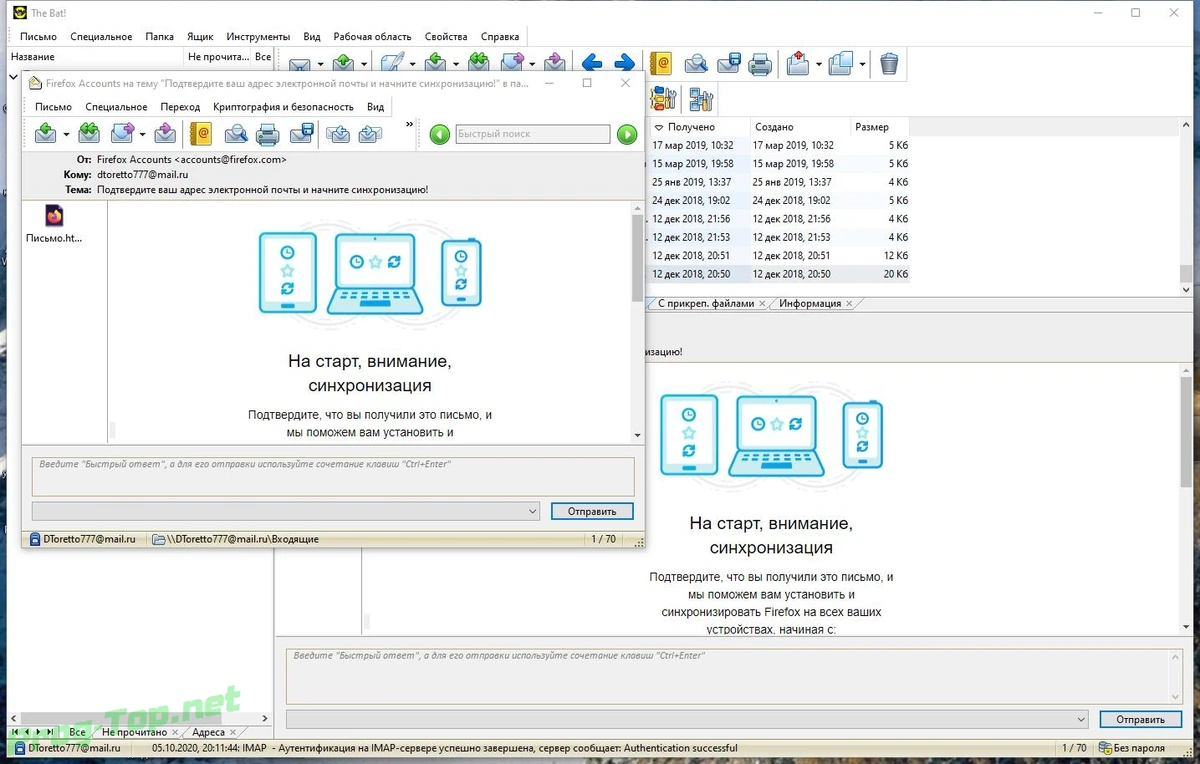Image resolution: width=1200 pixels, height=764 pixels.
Task: Open the address book in the main toolbar
Action: coord(660,64)
